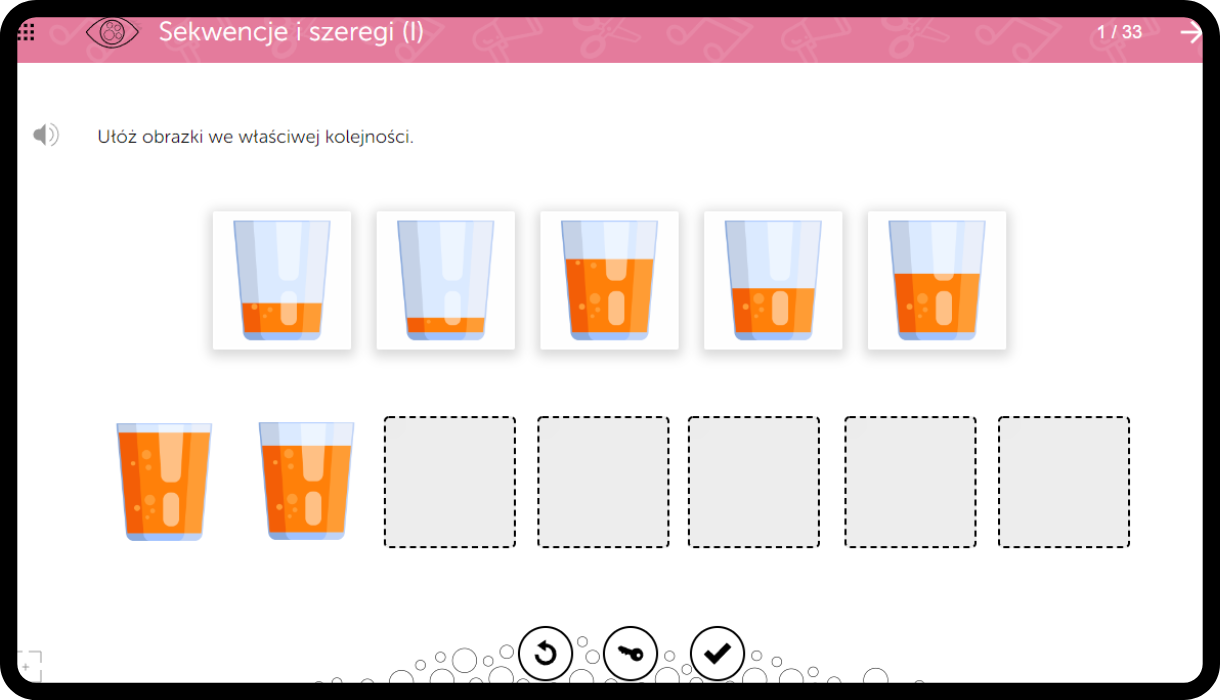Go to next exercise with the arrow
The image size is (1220, 700).
(1190, 32)
